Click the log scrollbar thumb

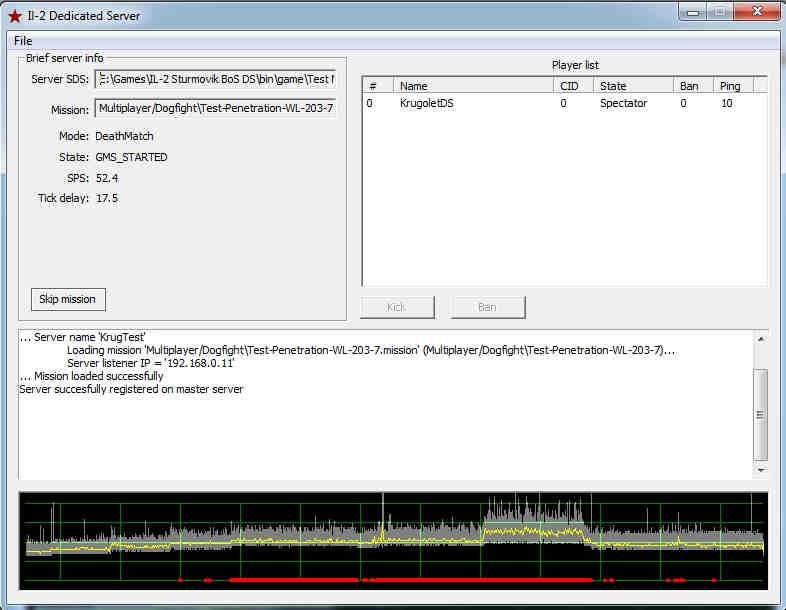tap(761, 415)
